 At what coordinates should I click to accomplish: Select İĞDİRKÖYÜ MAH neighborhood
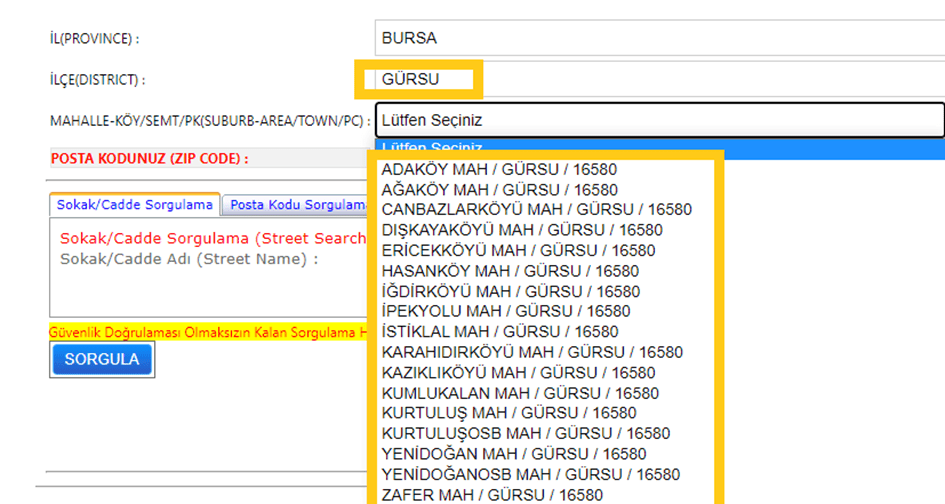coord(510,291)
